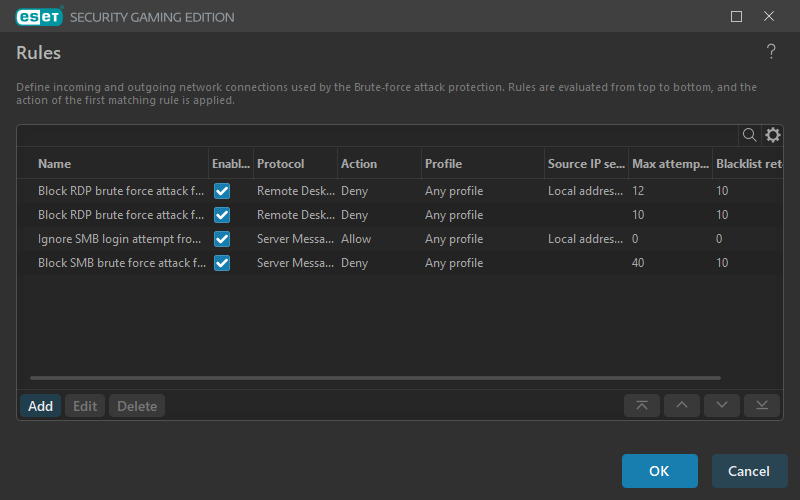Sort by the Action column header

coord(359,164)
